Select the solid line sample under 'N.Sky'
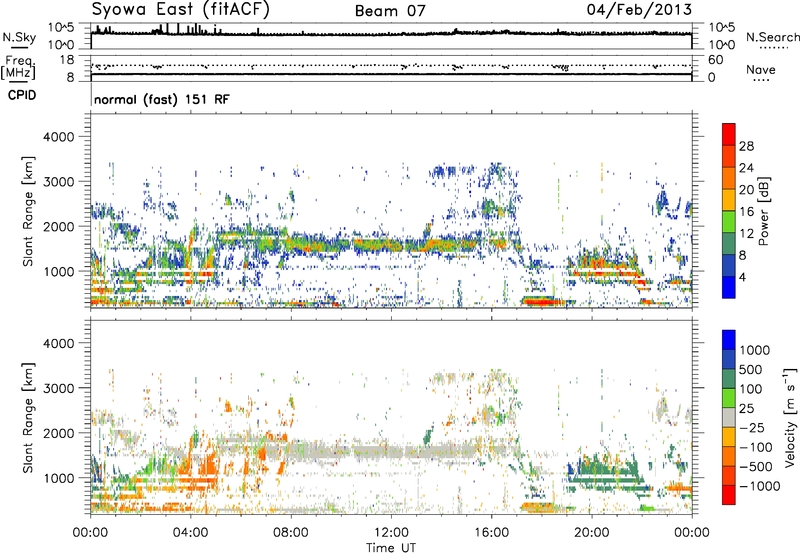This screenshot has width=800, height=554. pyautogui.click(x=19, y=47)
